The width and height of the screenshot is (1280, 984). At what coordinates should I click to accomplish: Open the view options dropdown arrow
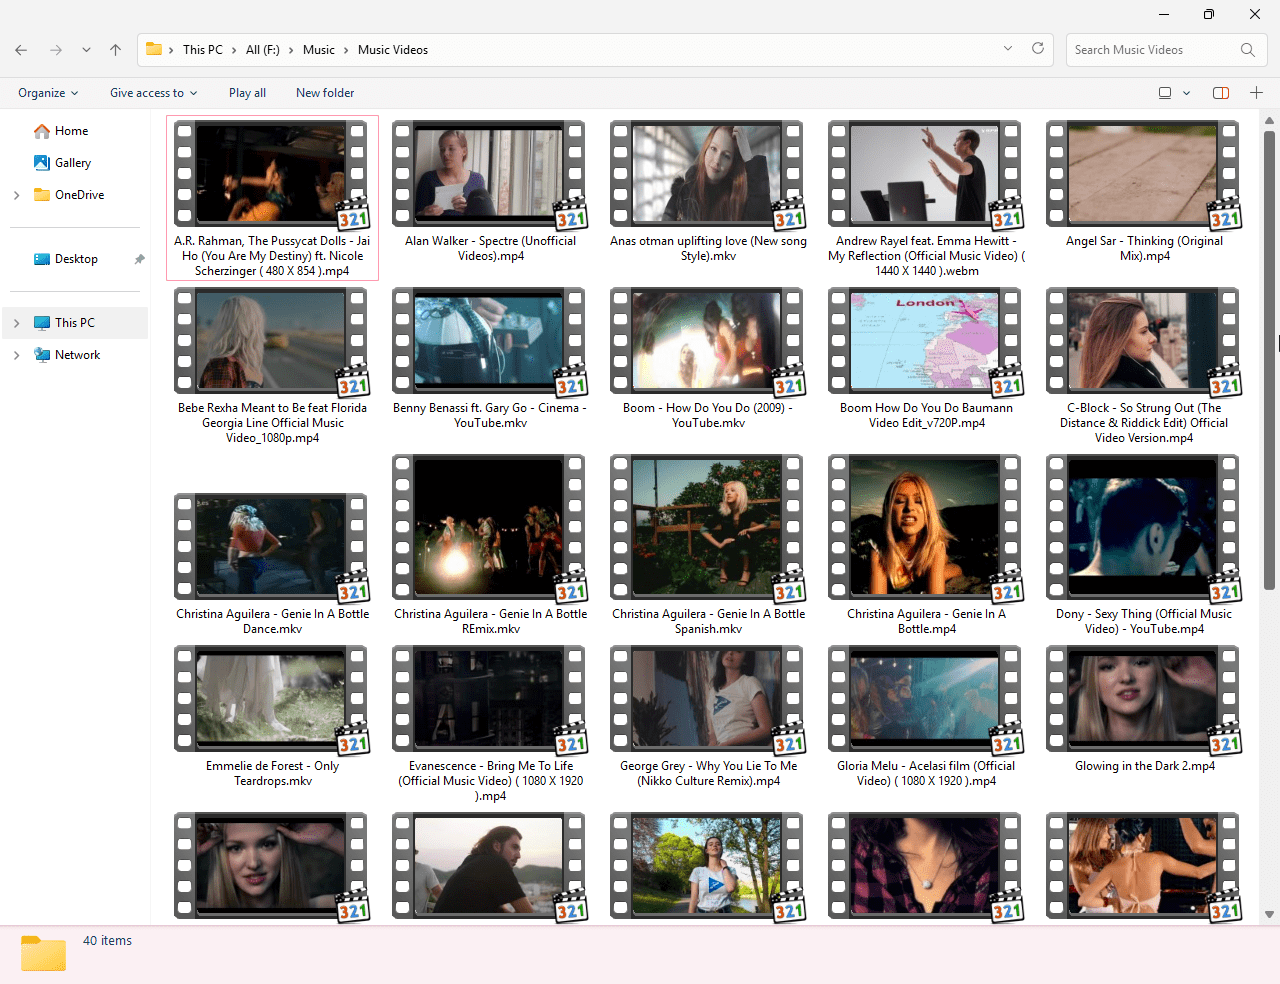tap(1187, 93)
